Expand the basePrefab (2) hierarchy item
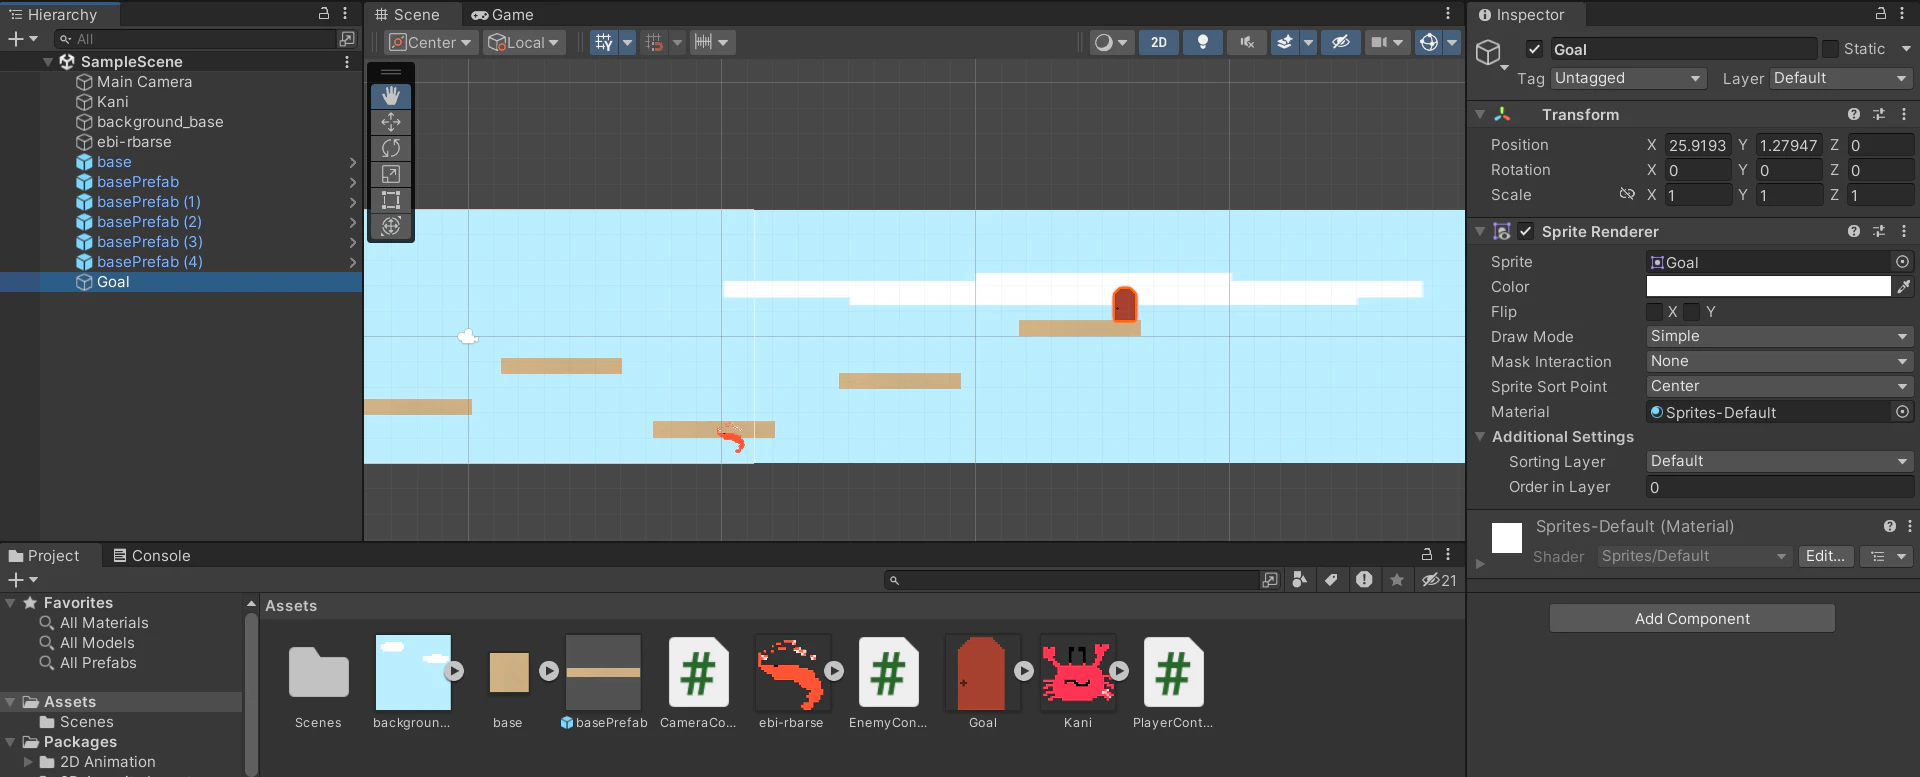The image size is (1920, 777). 352,222
